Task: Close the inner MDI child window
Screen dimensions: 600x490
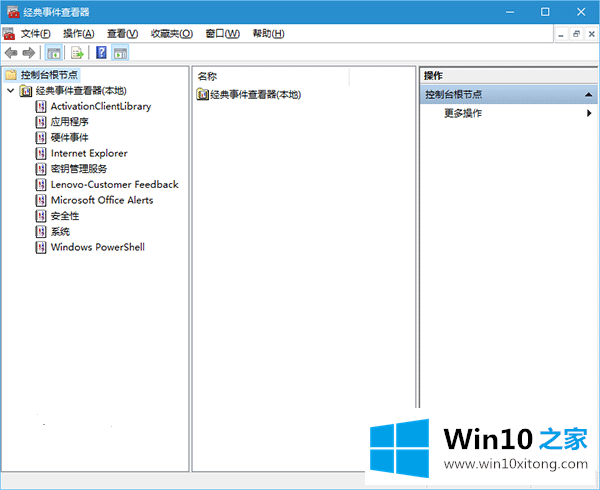Action: coord(591,34)
